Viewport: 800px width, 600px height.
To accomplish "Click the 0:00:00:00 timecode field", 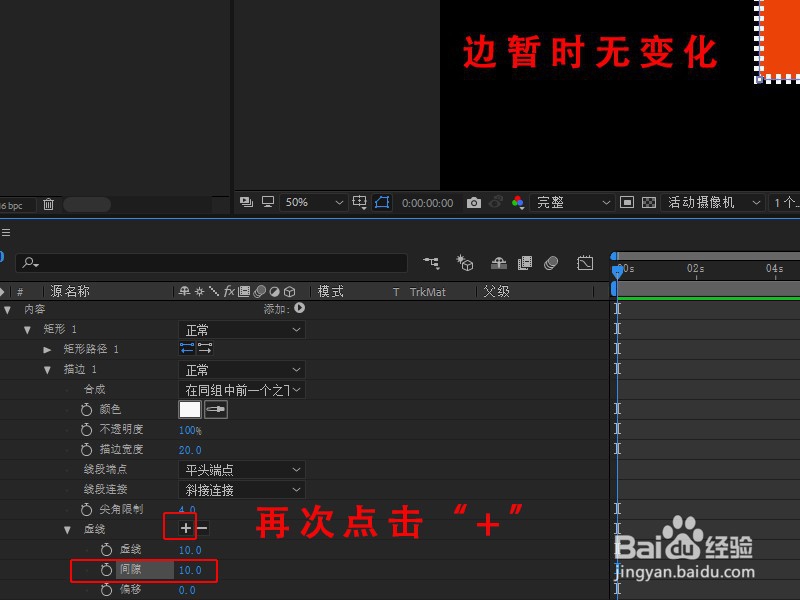I will coord(428,202).
